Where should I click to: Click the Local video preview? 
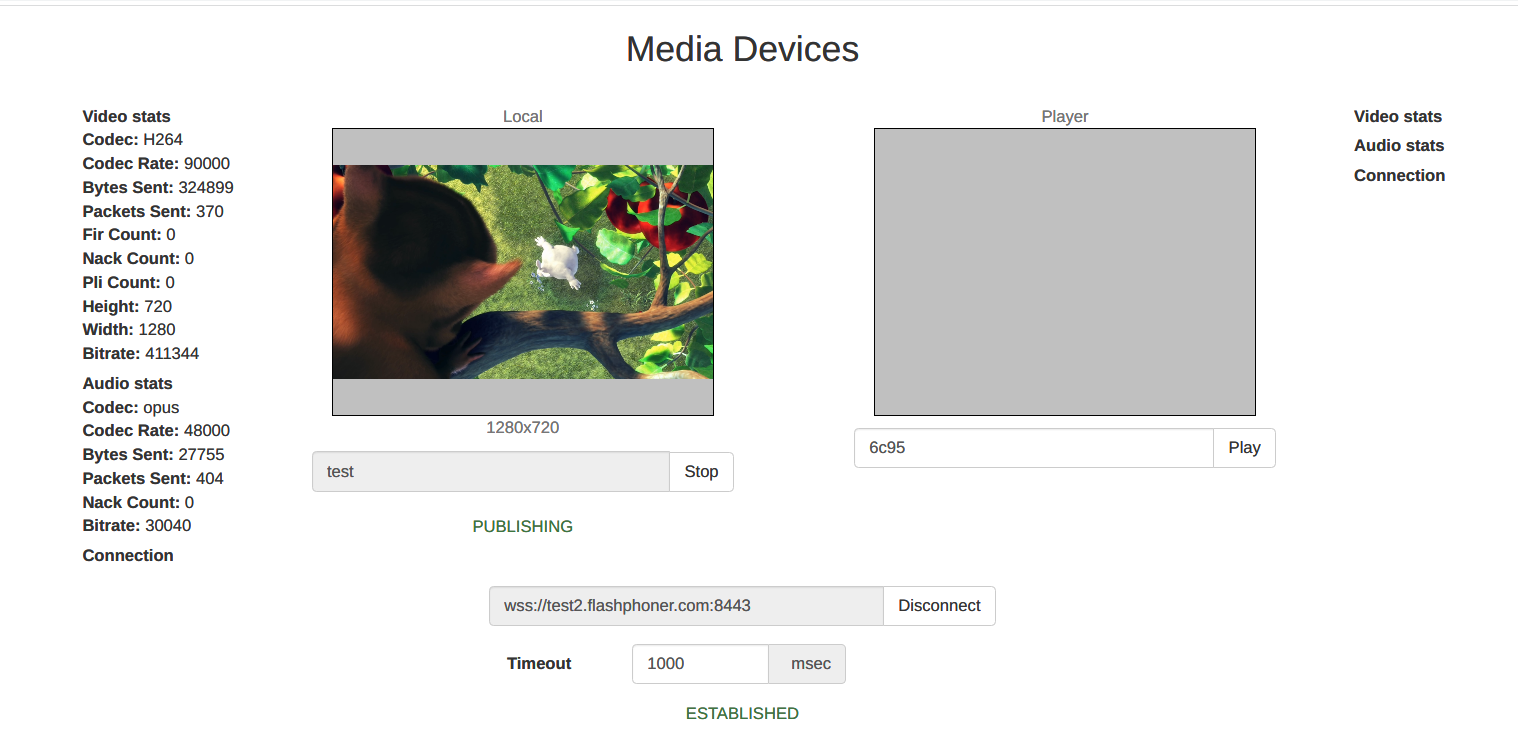pos(522,272)
